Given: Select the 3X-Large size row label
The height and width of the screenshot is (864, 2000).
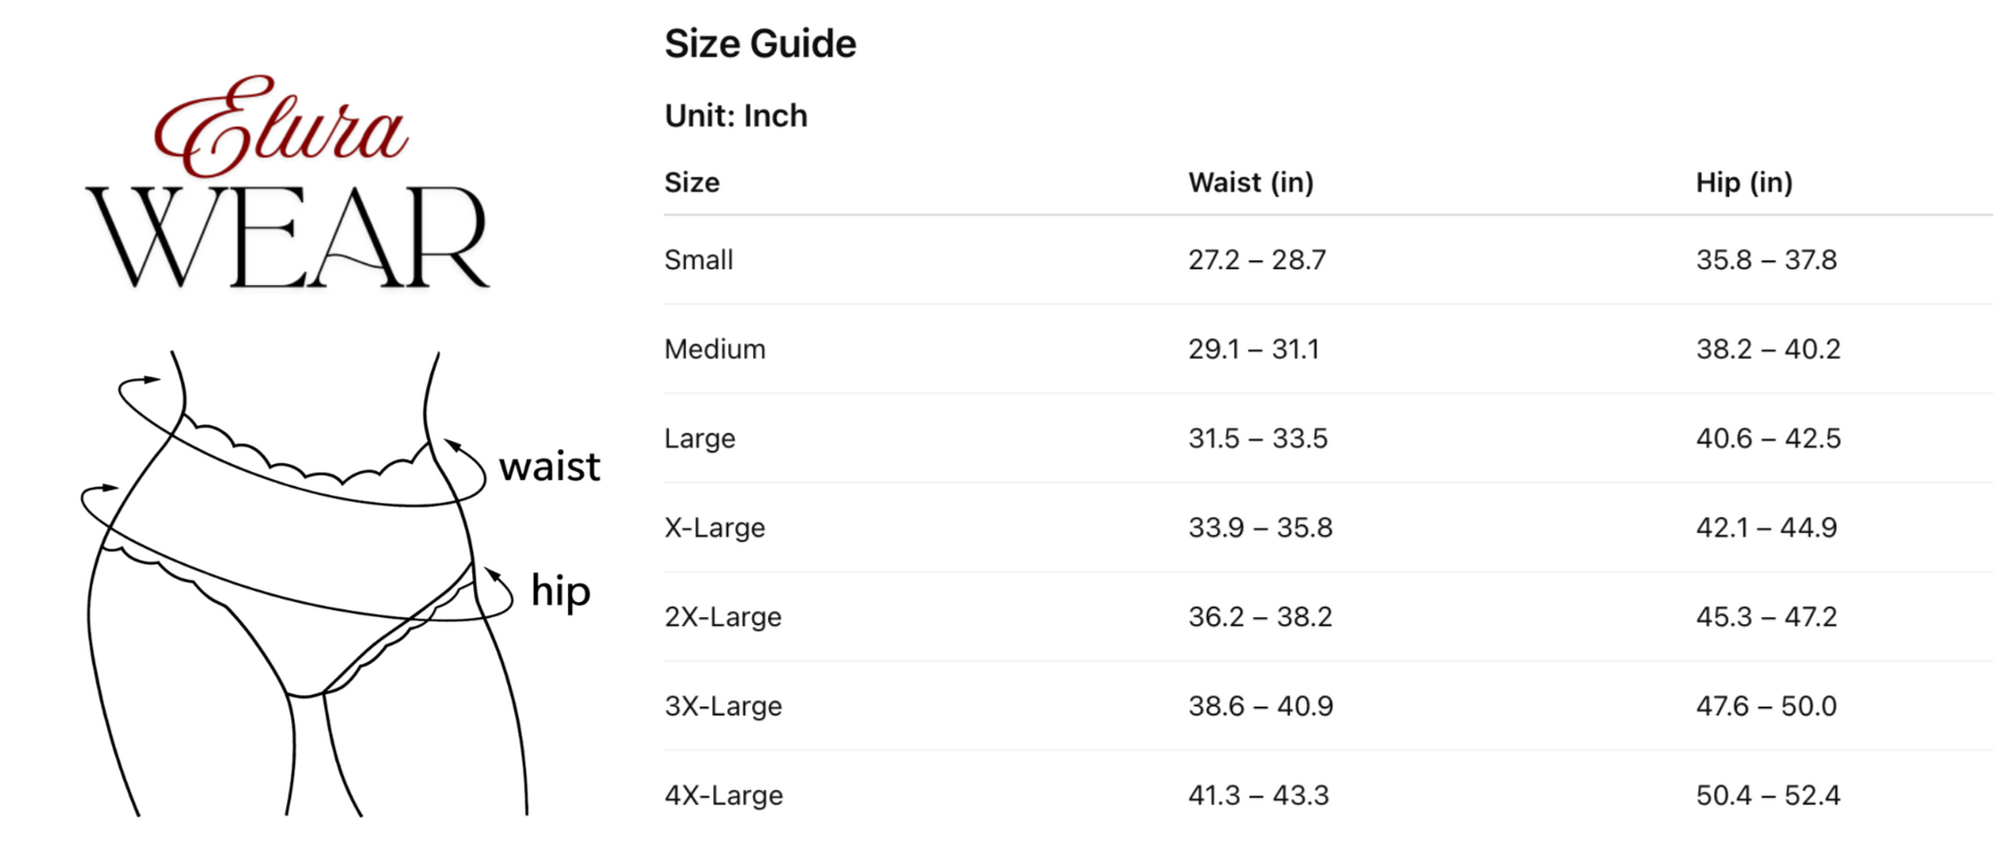Looking at the screenshot, I should point(723,706).
